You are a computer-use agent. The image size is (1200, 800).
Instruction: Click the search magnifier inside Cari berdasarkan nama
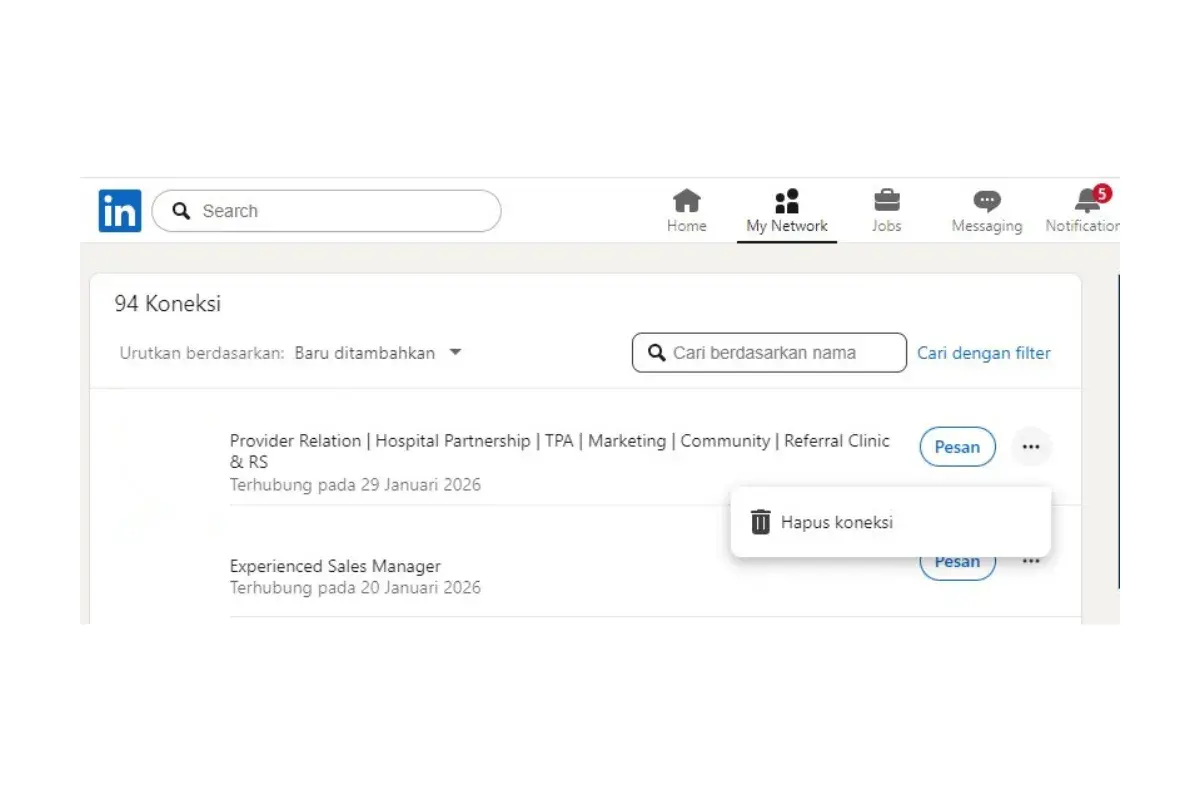(657, 352)
